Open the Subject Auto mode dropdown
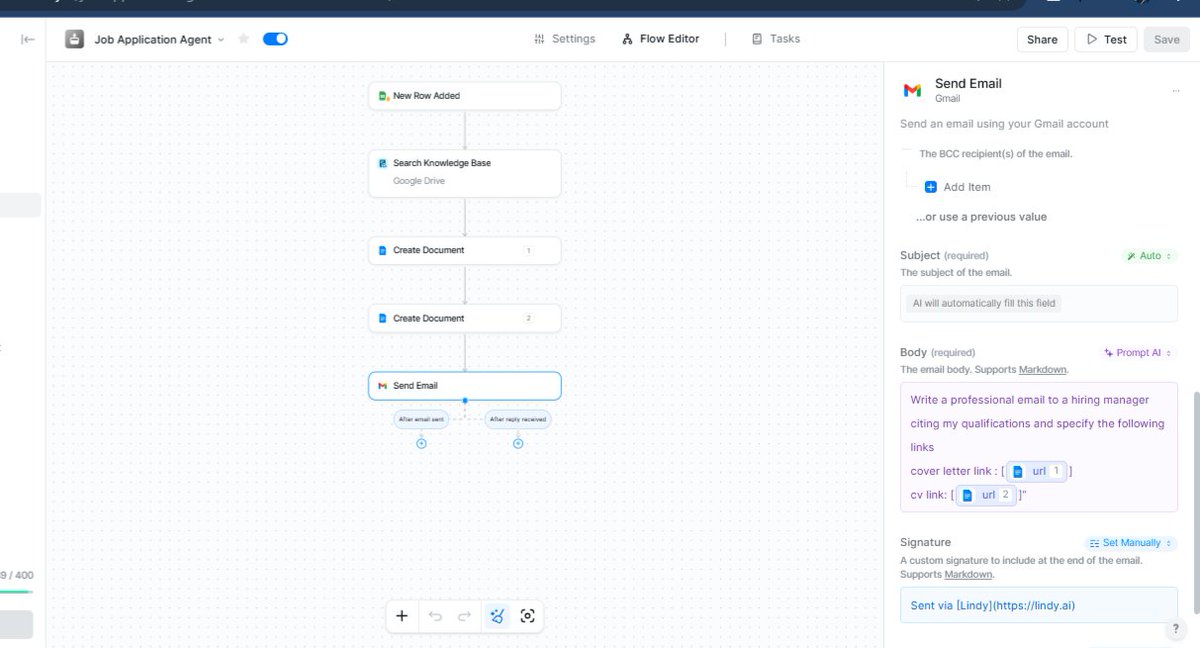The image size is (1200, 648). pos(1150,256)
